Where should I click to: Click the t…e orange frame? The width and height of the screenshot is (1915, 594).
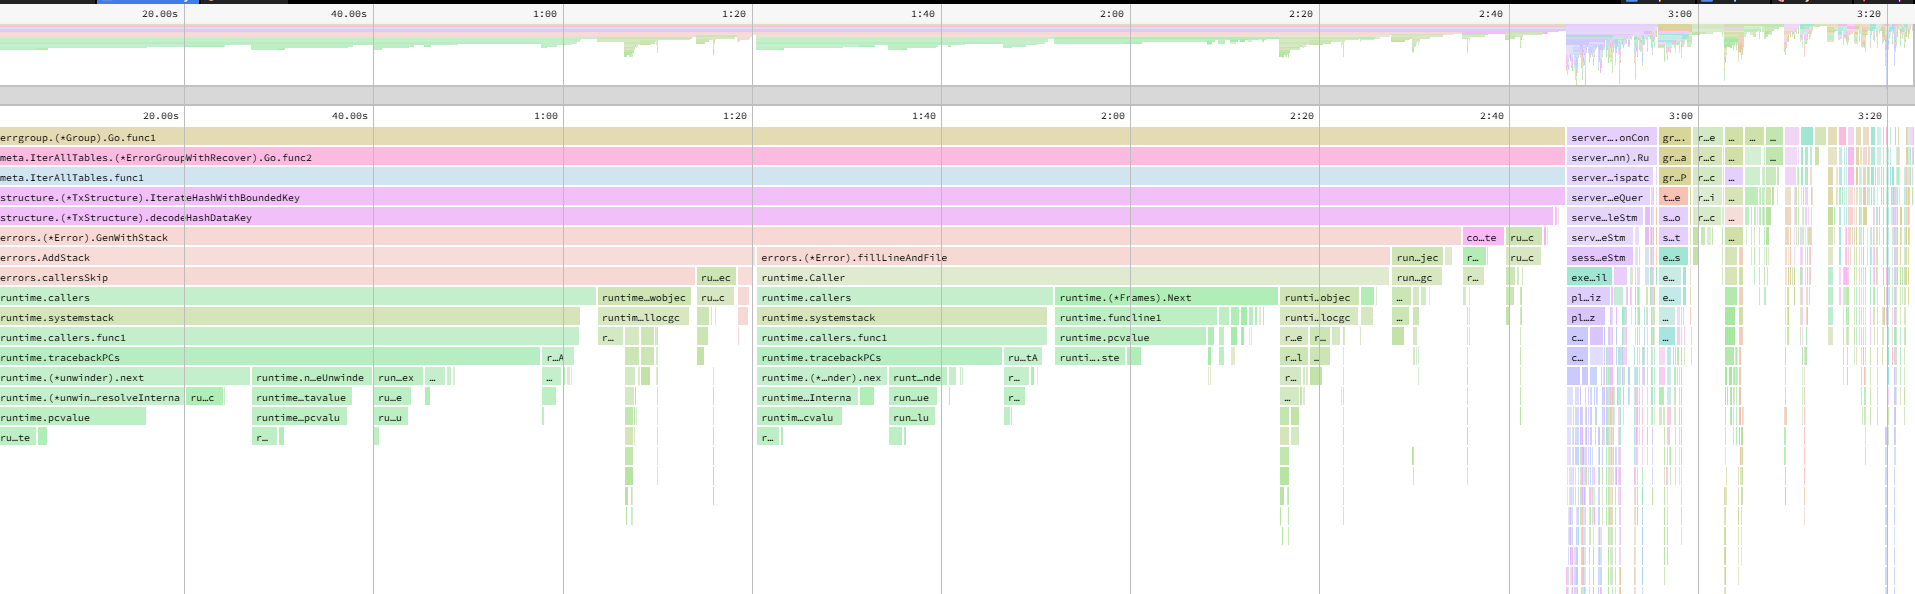pyautogui.click(x=1673, y=197)
